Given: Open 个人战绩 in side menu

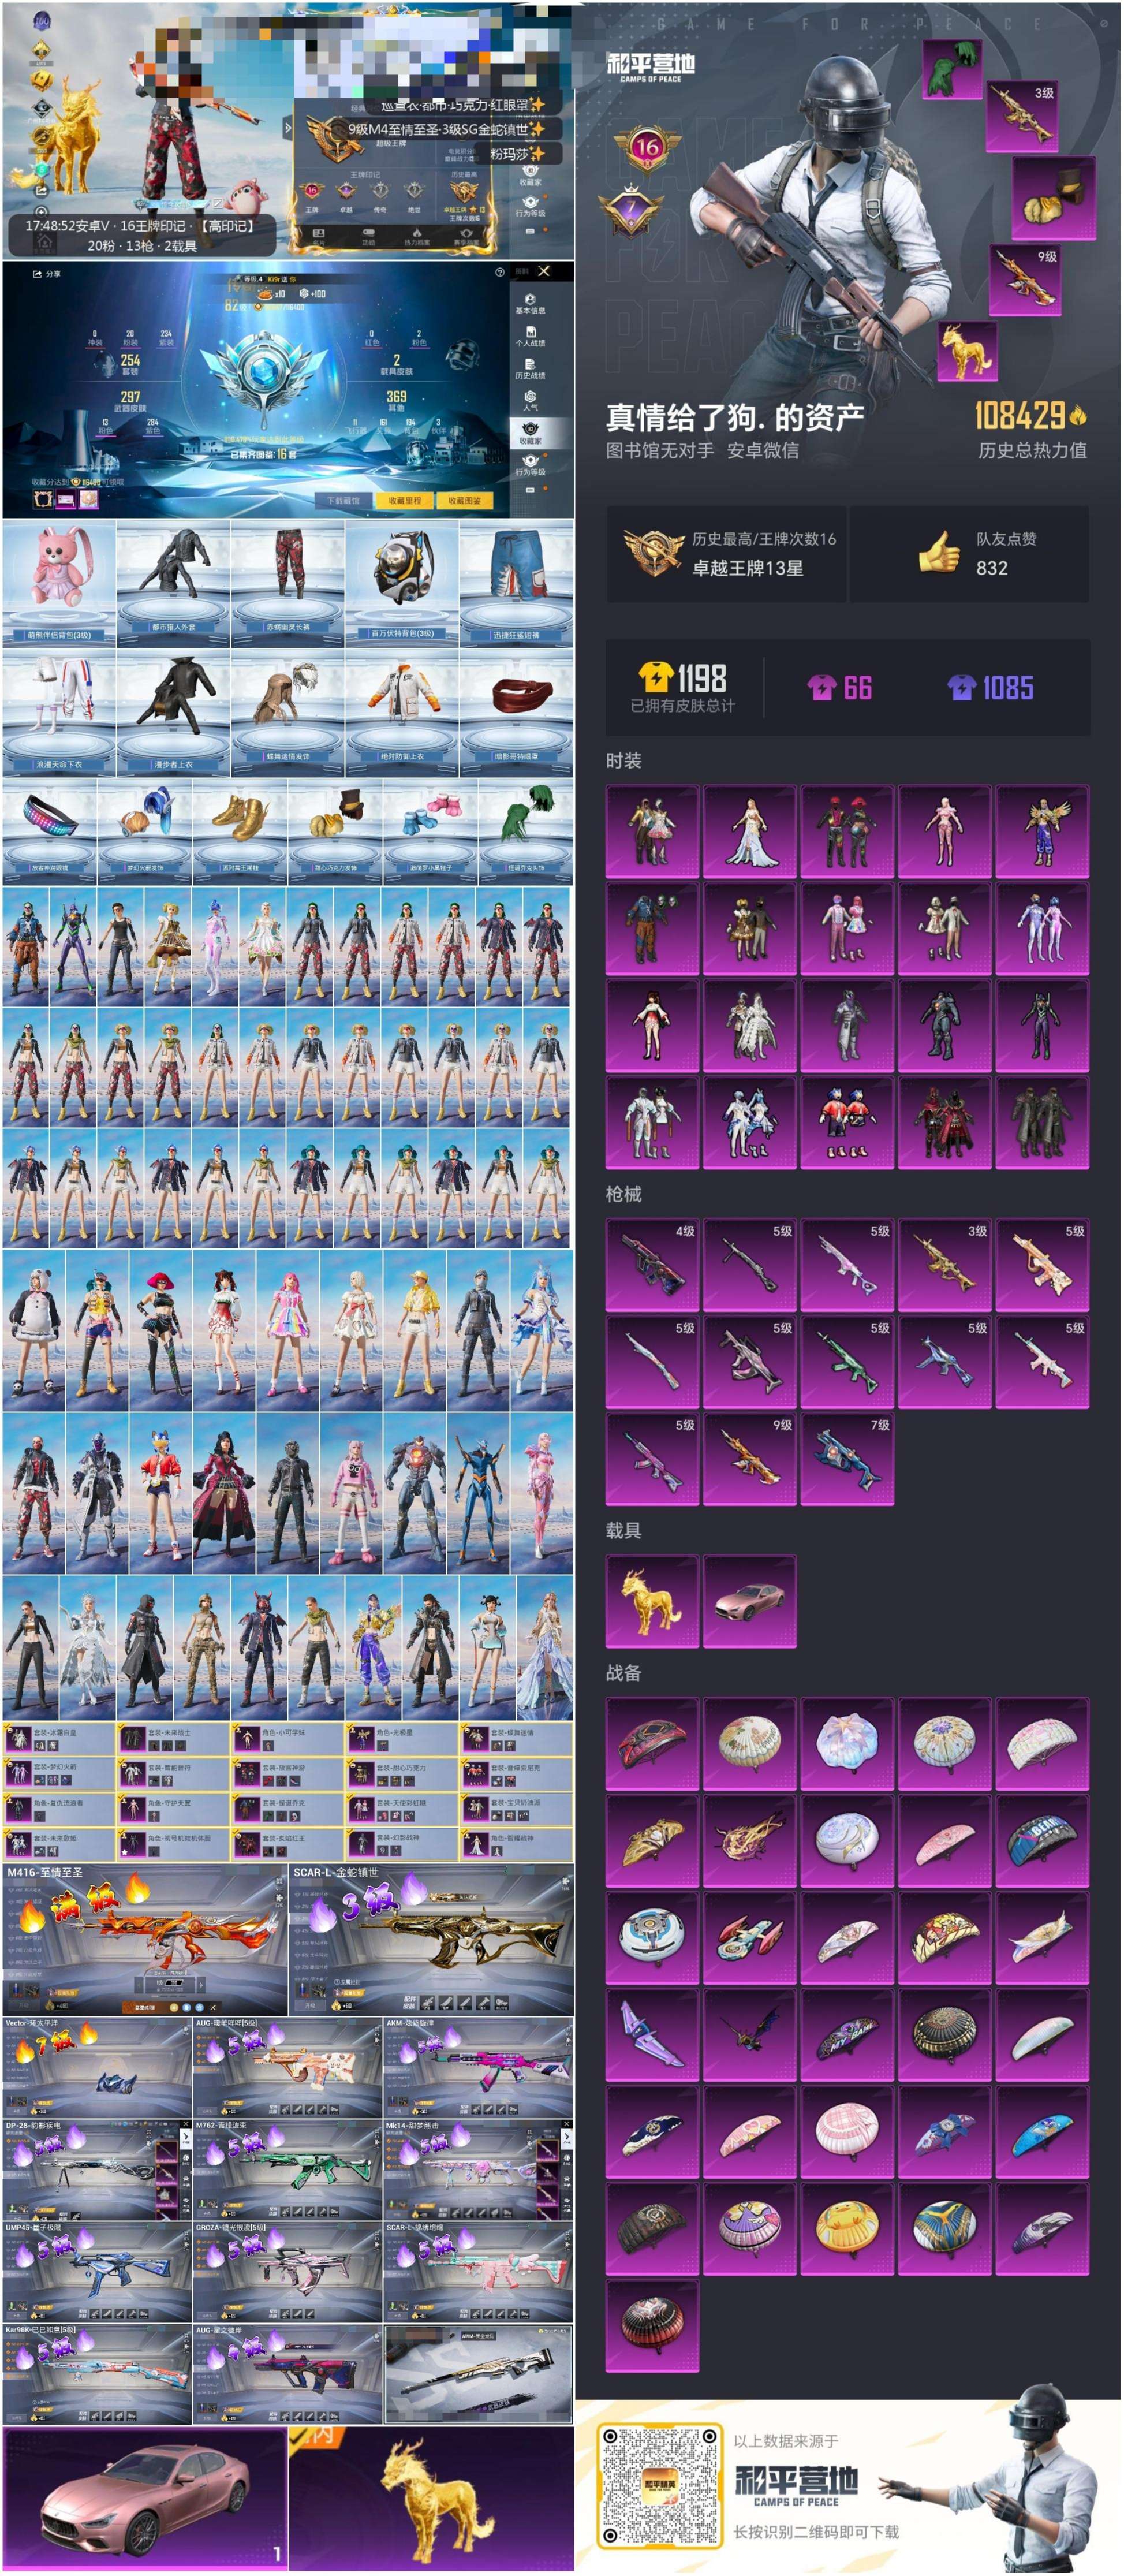Looking at the screenshot, I should [x=530, y=336].
